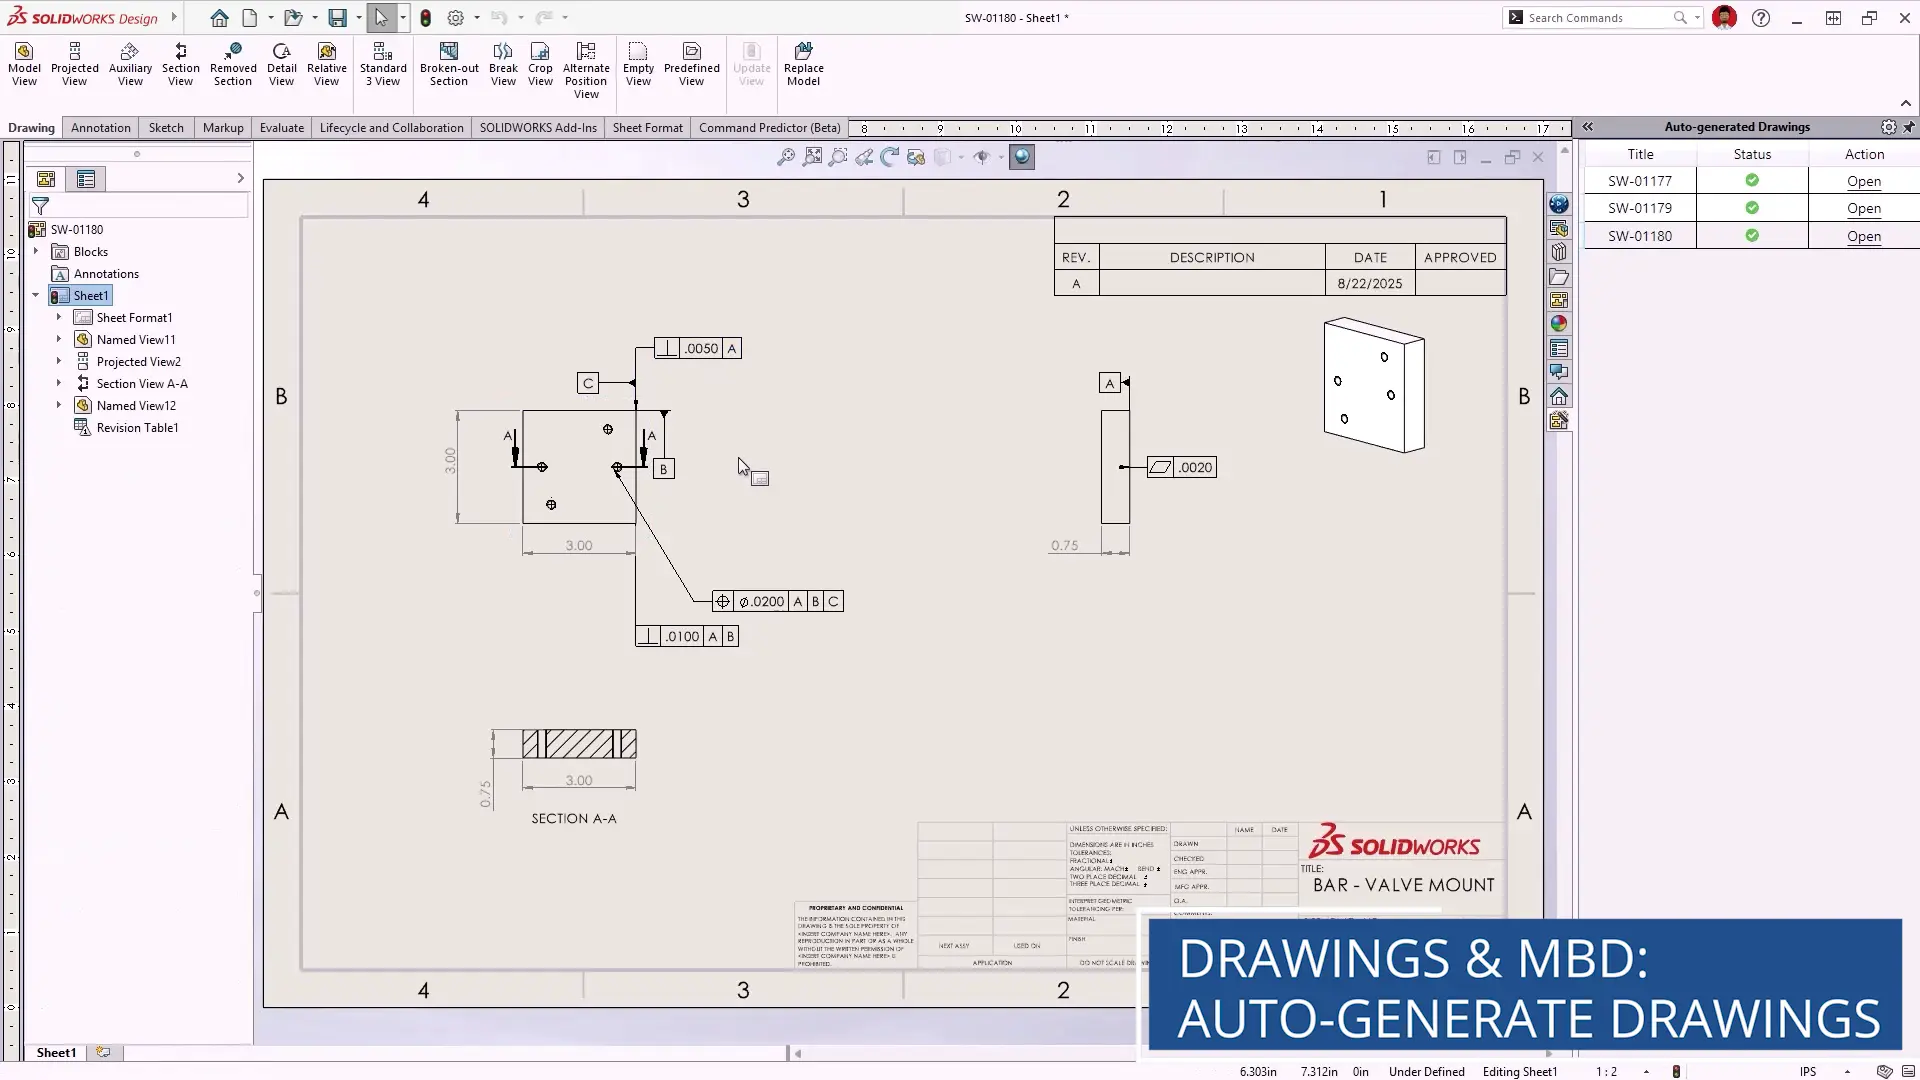Insert a Standard 3 View
Viewport: 1920px width, 1080px height.
tap(382, 63)
